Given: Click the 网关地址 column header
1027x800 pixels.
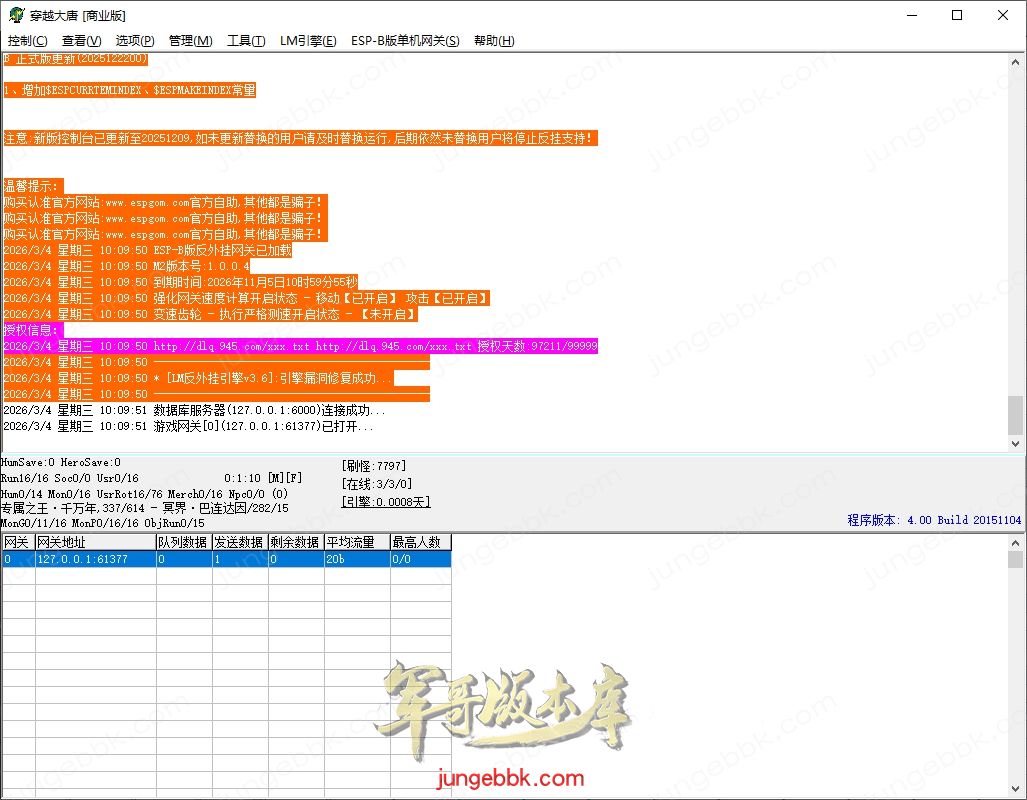Looking at the screenshot, I should click(94, 542).
